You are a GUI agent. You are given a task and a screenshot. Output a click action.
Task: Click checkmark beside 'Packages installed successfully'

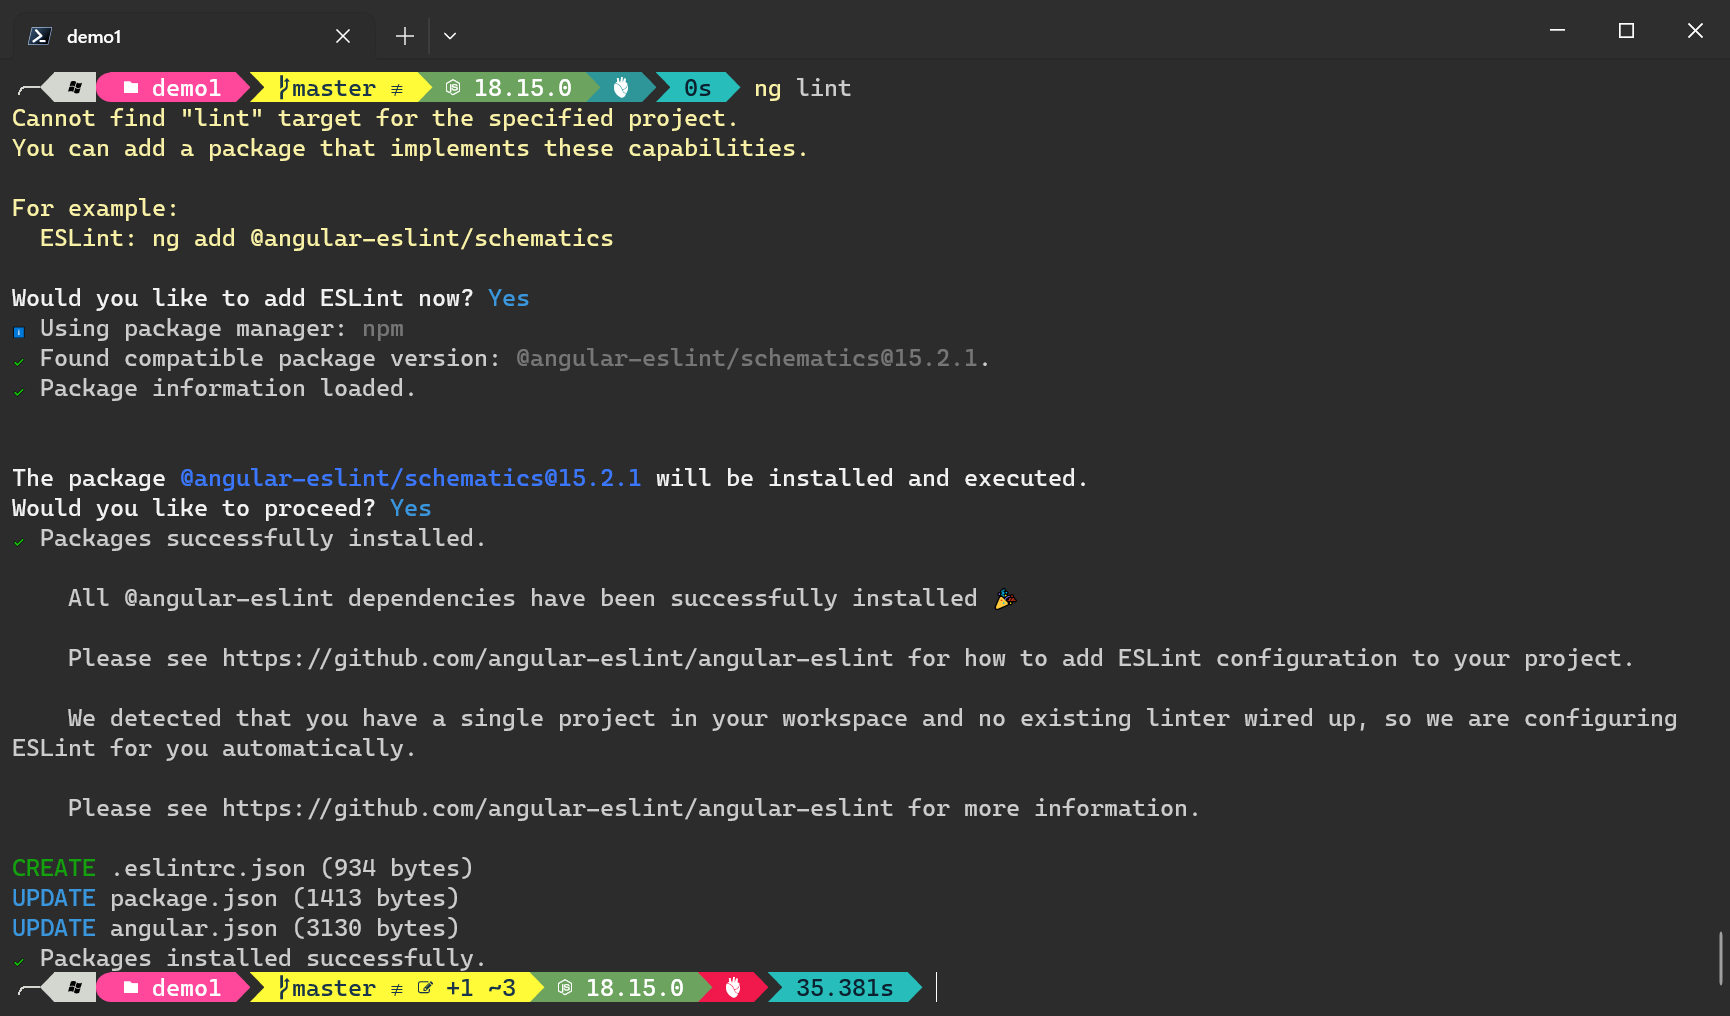click(19, 961)
